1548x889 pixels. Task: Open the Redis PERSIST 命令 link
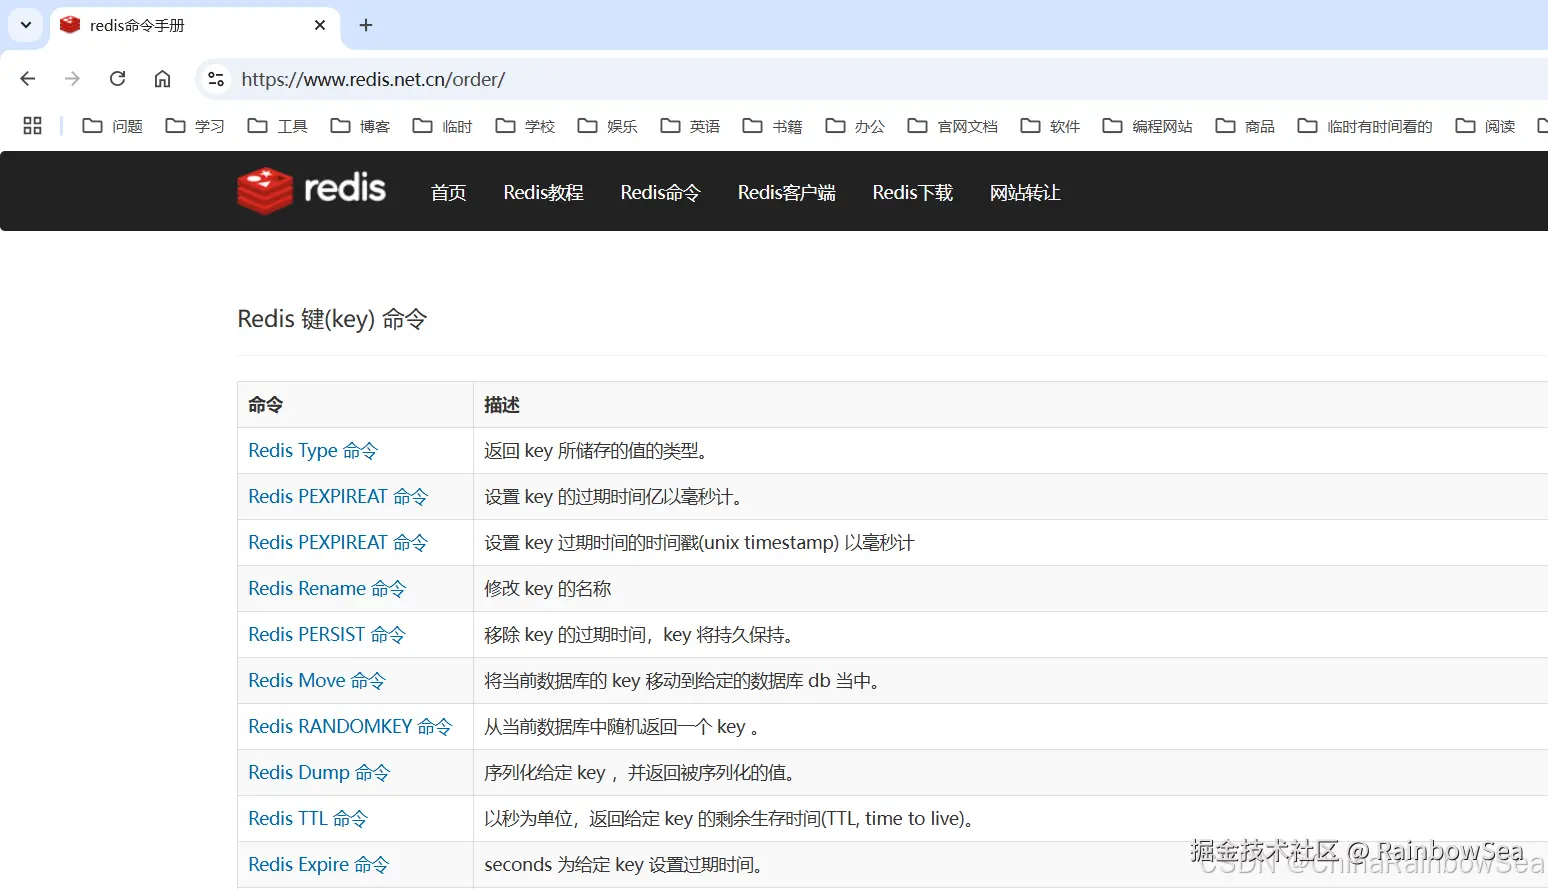327,635
